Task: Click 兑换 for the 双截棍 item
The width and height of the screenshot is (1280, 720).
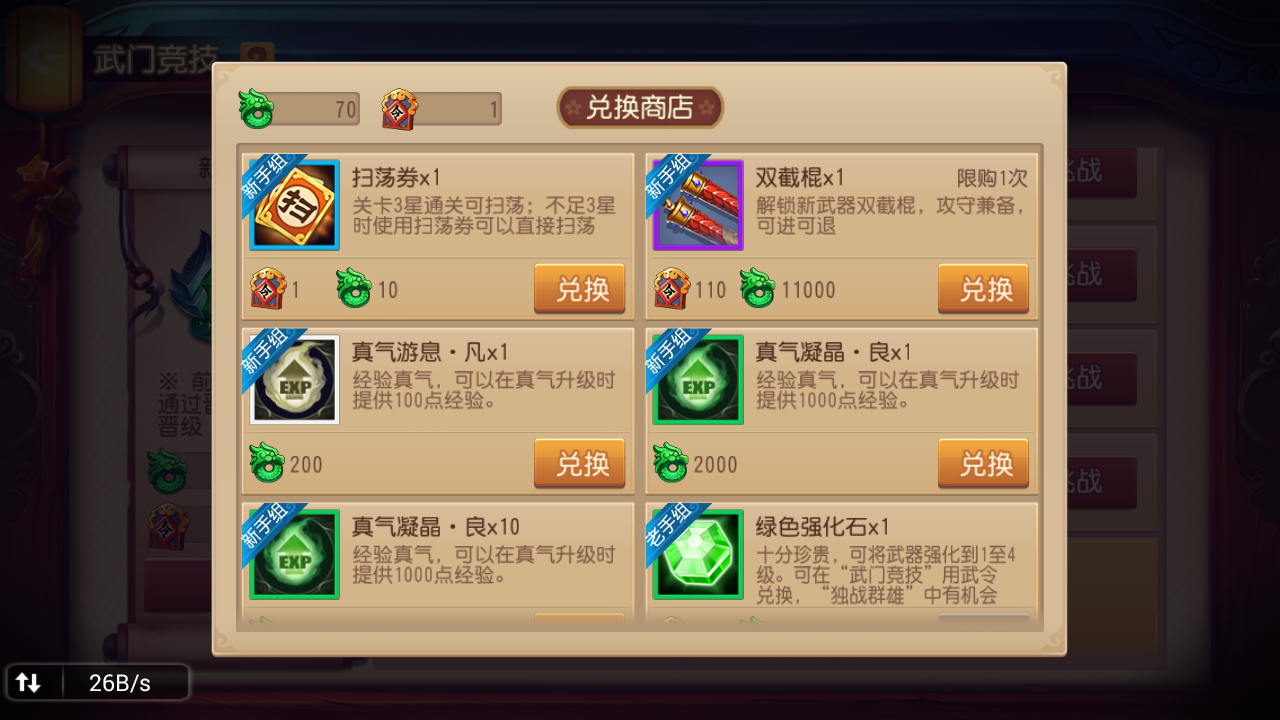Action: pos(983,289)
